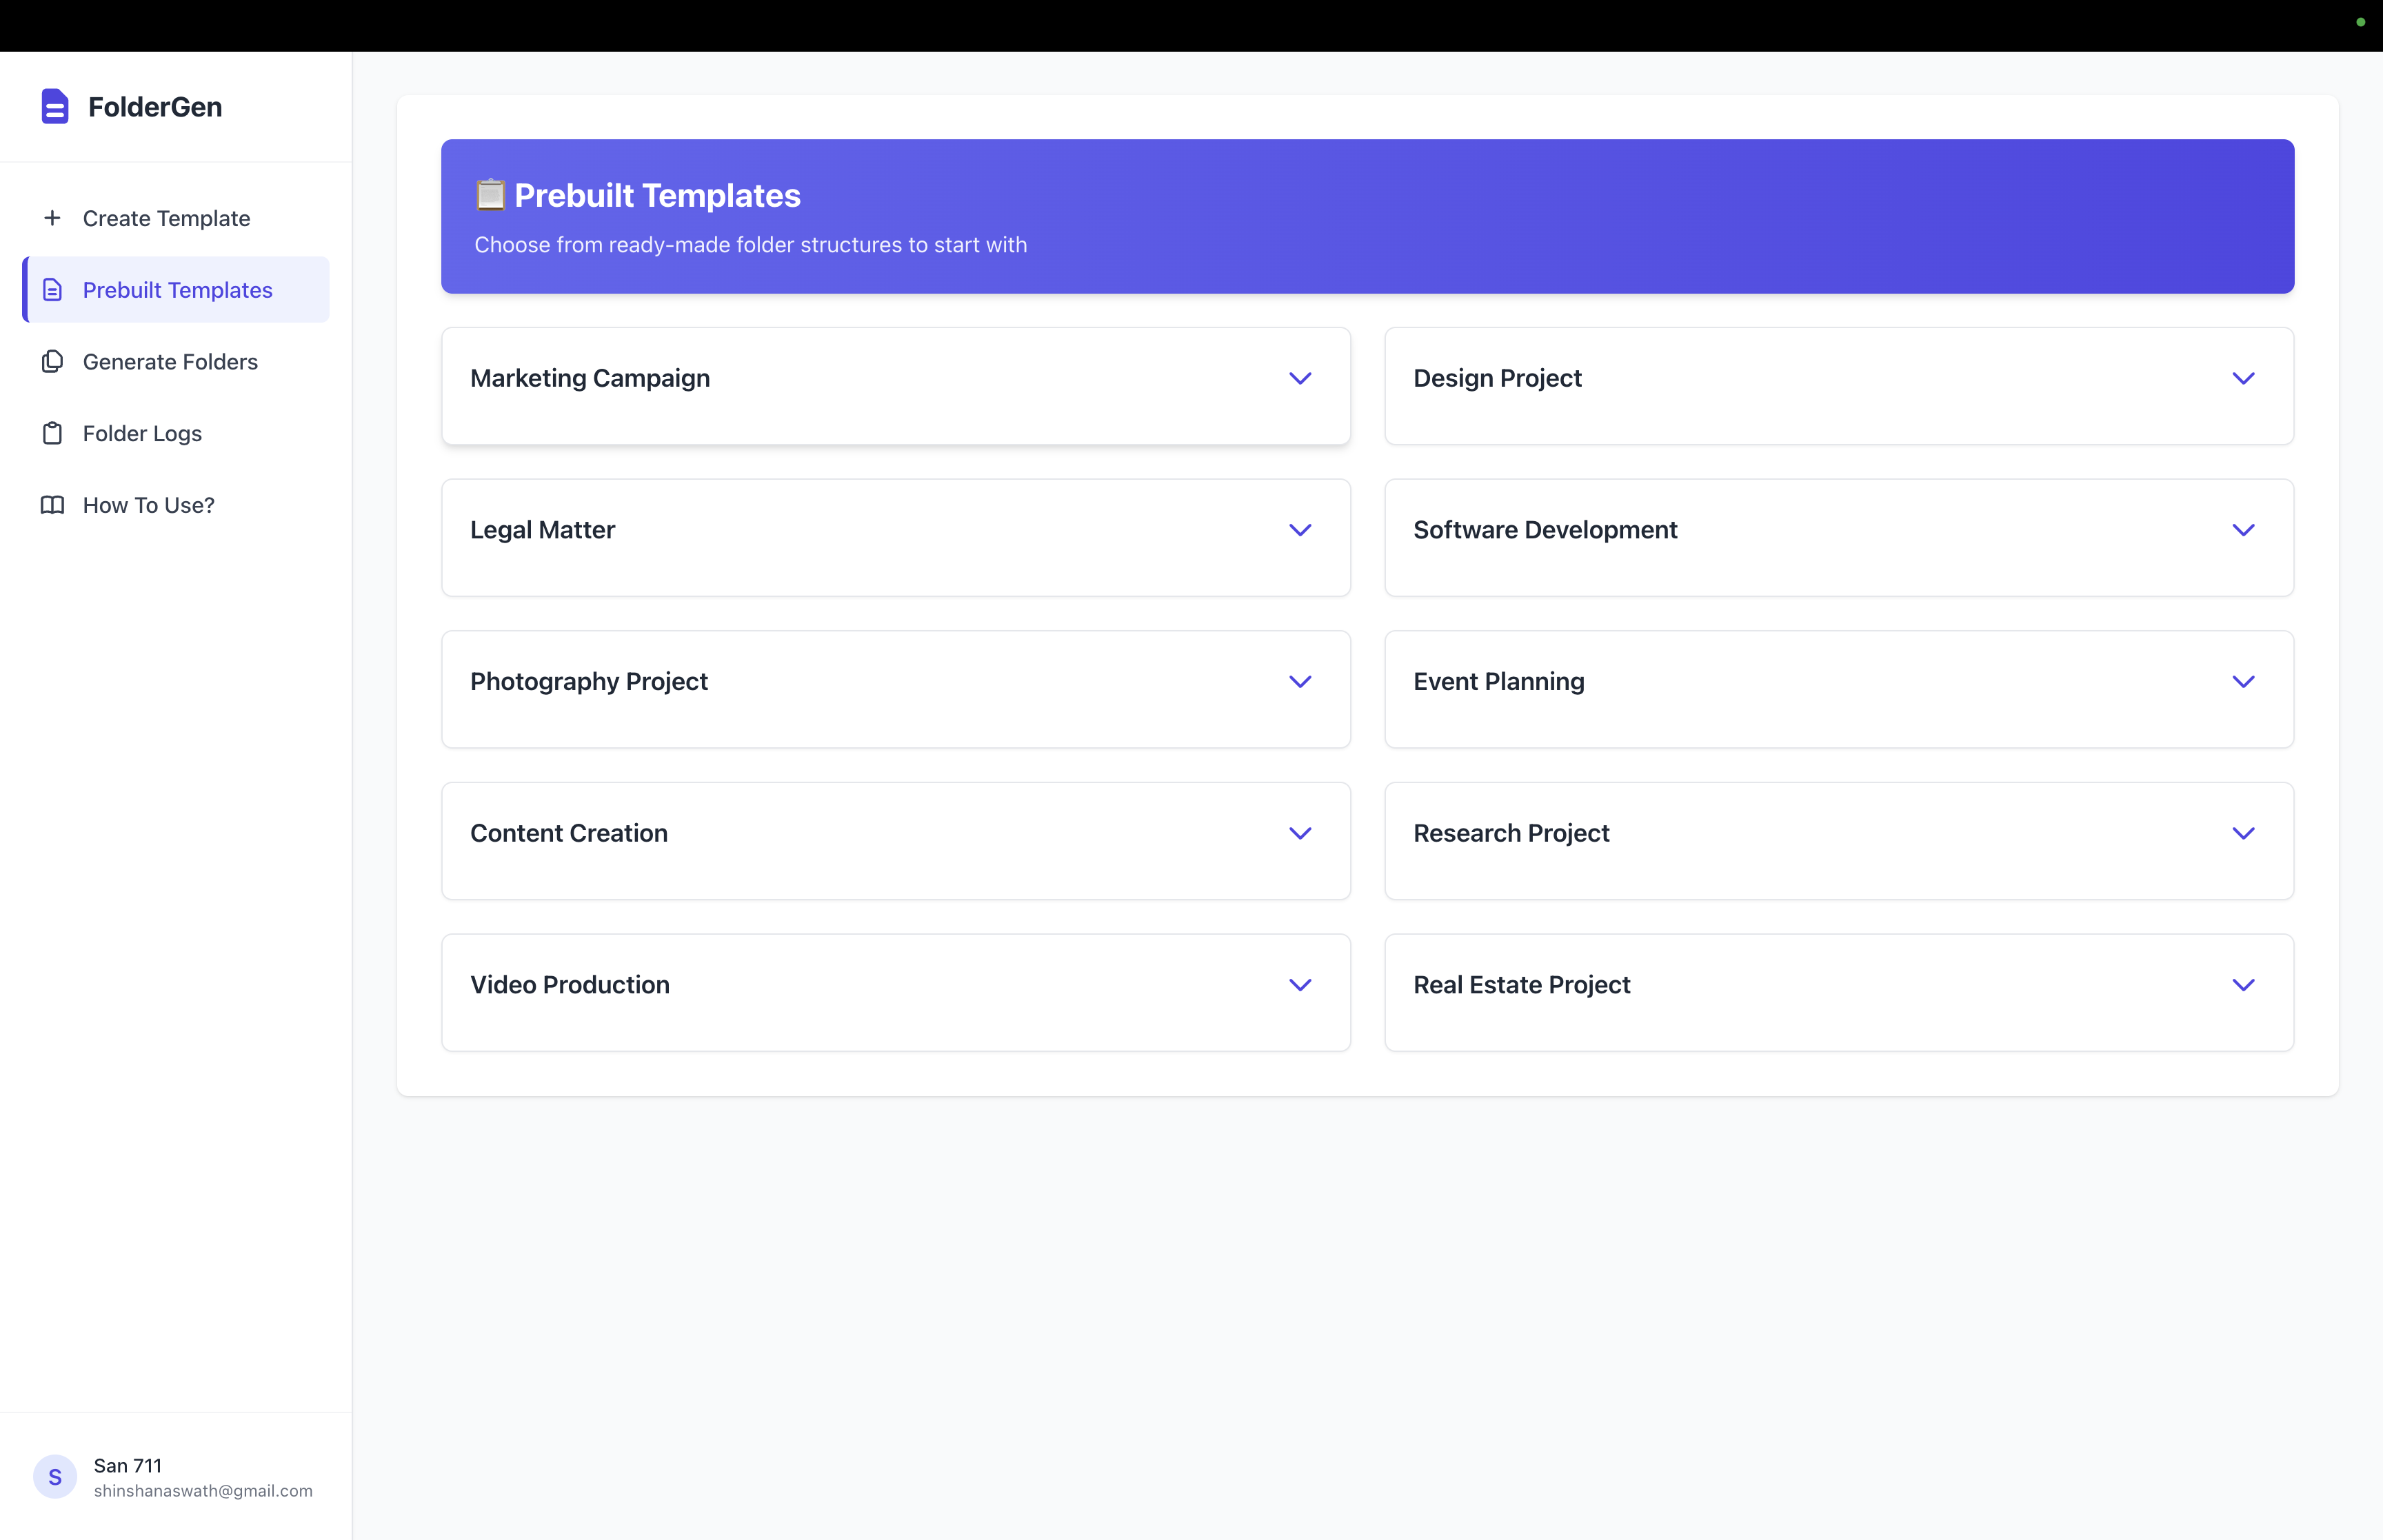Click the clipboard emoji in Prebuilt Templates header
This screenshot has width=2383, height=1540.
(490, 195)
